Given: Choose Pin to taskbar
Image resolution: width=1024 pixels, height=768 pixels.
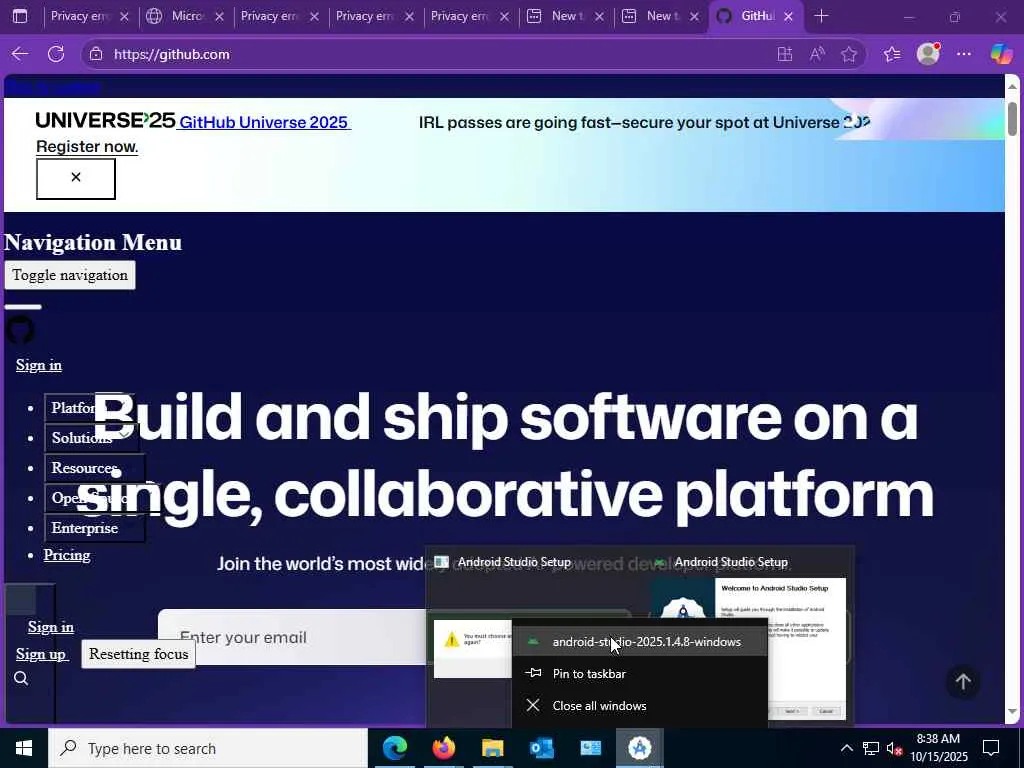Looking at the screenshot, I should pos(640,674).
